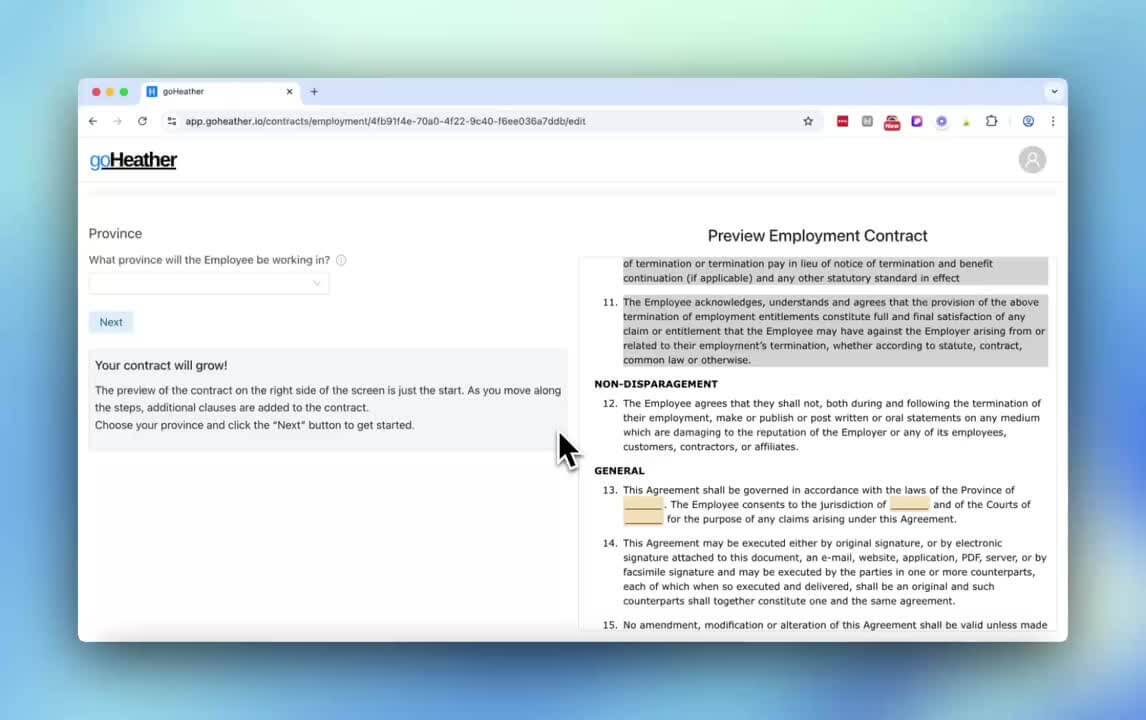Click the Preview Employment Contract heading
Screen dimensions: 1146x720
(x=817, y=236)
